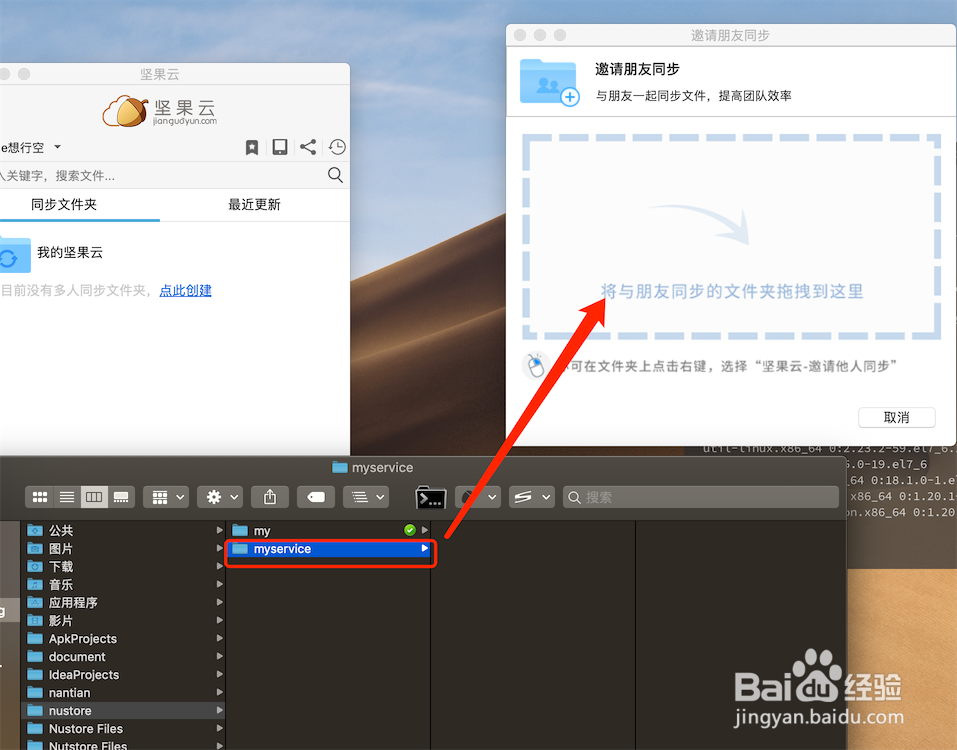Select the myservice folder in Finder
Image resolution: width=957 pixels, height=750 pixels.
click(x=329, y=549)
